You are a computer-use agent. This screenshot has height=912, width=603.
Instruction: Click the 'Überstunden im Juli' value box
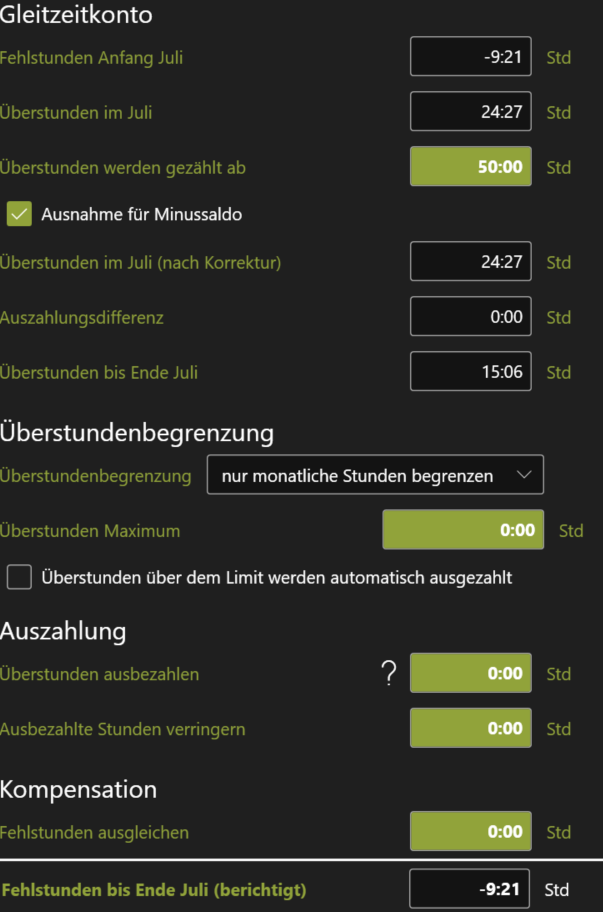point(470,112)
